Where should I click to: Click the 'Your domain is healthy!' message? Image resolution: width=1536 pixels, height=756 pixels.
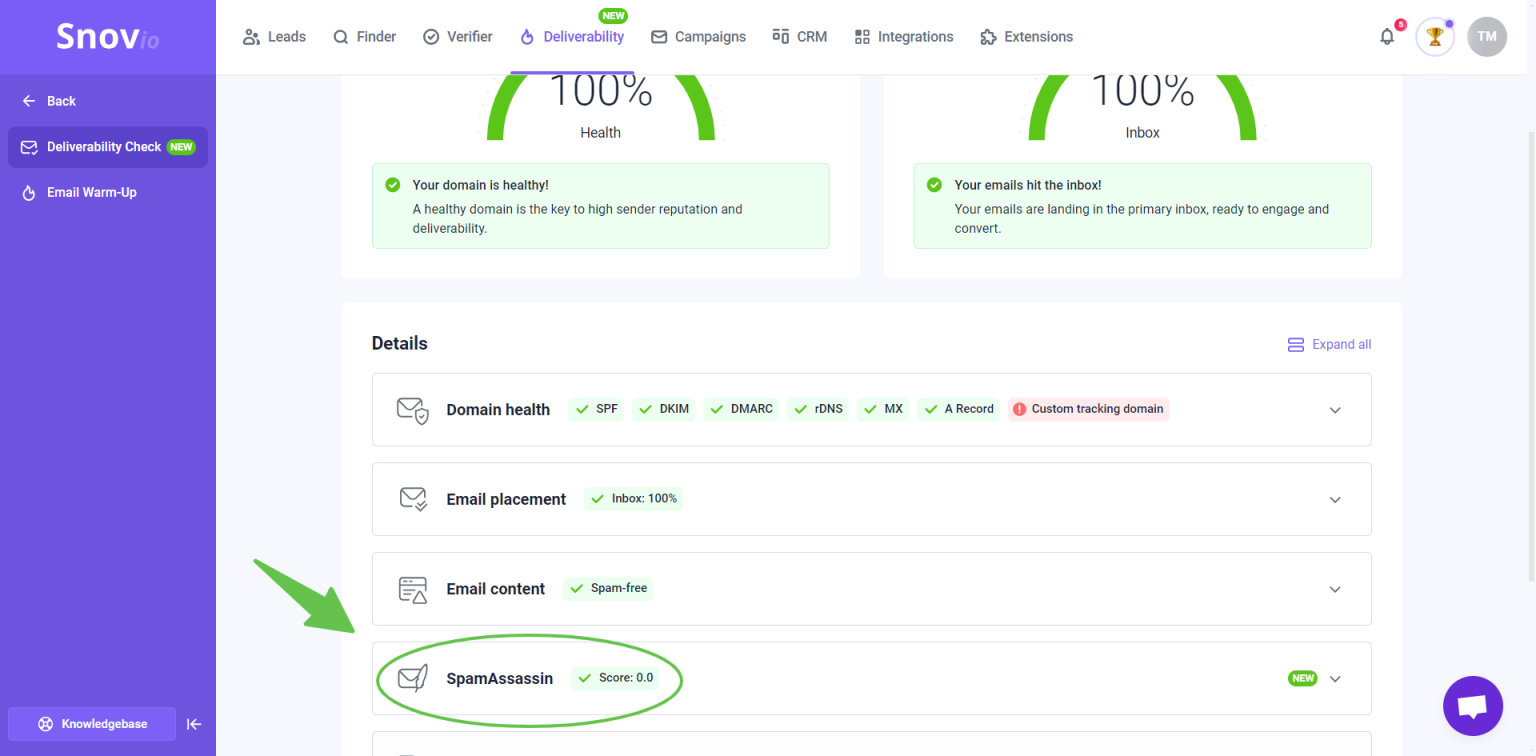click(x=600, y=206)
